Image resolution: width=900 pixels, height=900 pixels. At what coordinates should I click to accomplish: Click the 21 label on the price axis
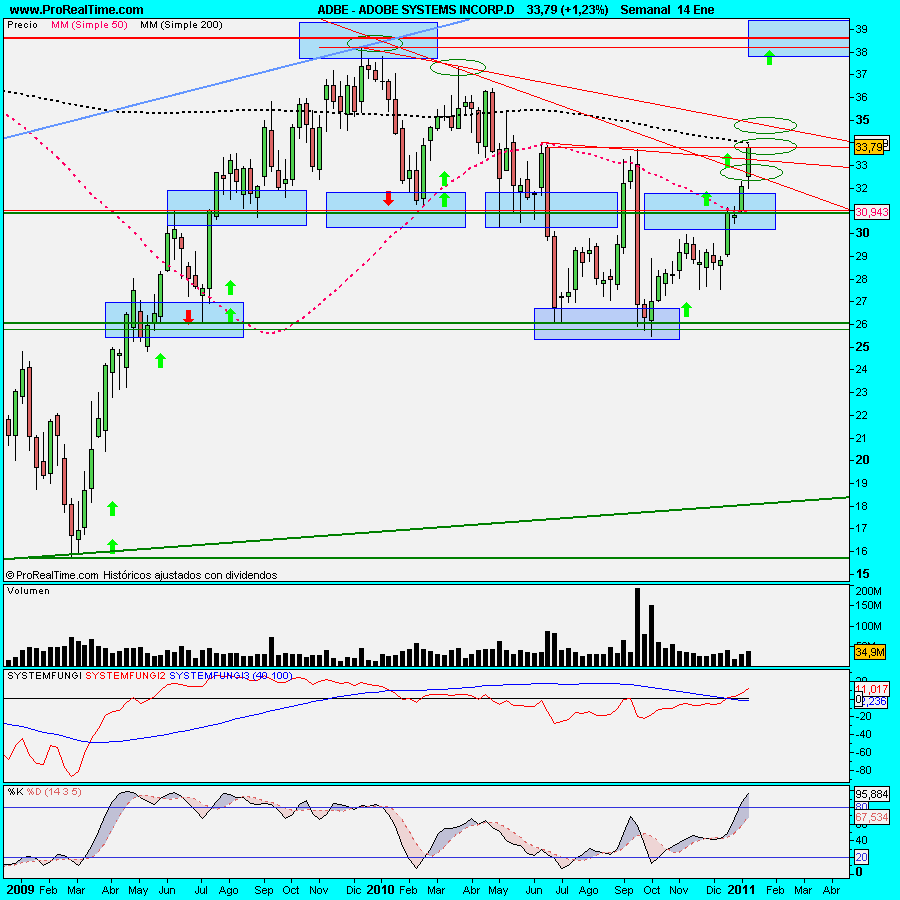pos(862,439)
